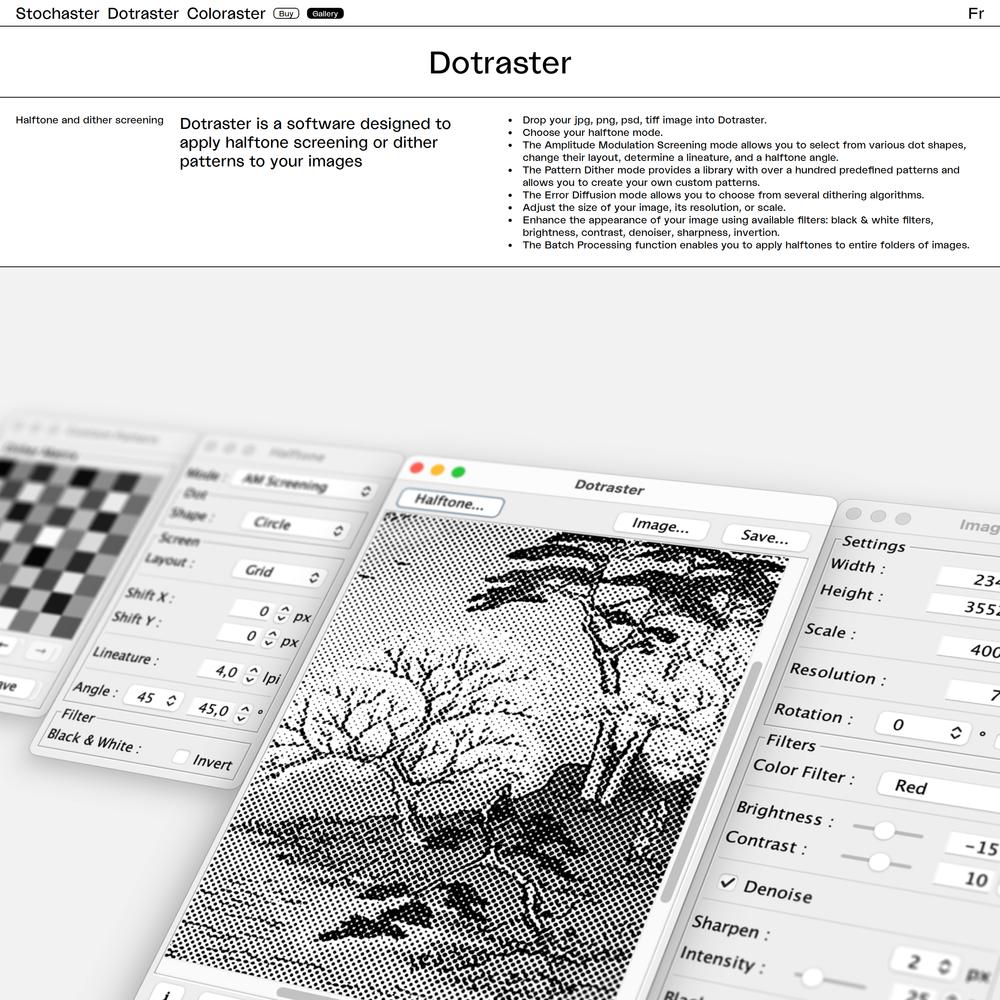Viewport: 1000px width, 1000px height.
Task: Uncheck the Denoise checkbox
Action: 727,883
